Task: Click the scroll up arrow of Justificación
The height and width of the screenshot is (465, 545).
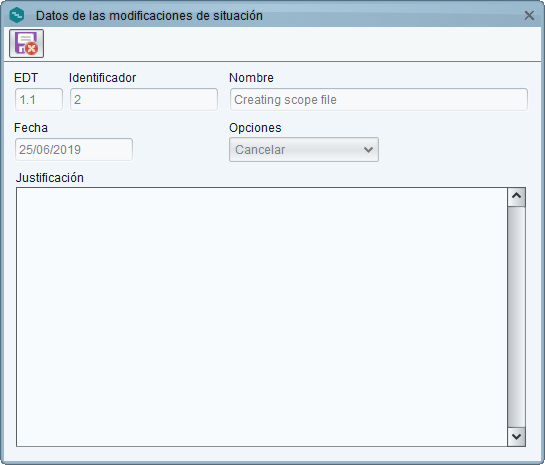Action: click(516, 197)
